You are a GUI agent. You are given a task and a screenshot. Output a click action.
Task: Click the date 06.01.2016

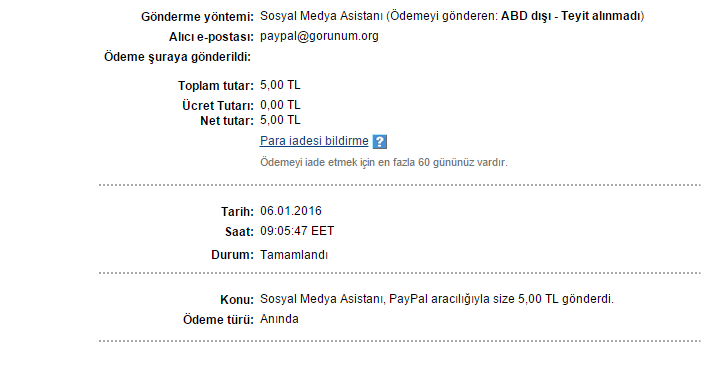pyautogui.click(x=291, y=211)
